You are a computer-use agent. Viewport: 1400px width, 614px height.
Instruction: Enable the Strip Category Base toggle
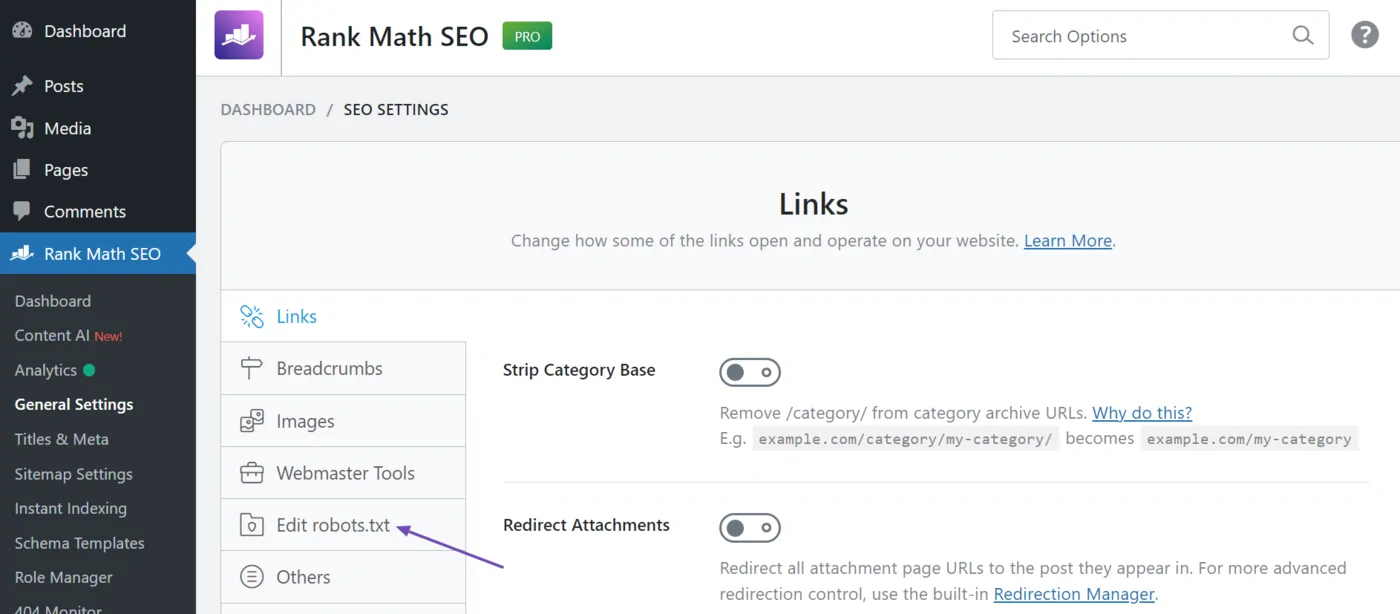[750, 372]
